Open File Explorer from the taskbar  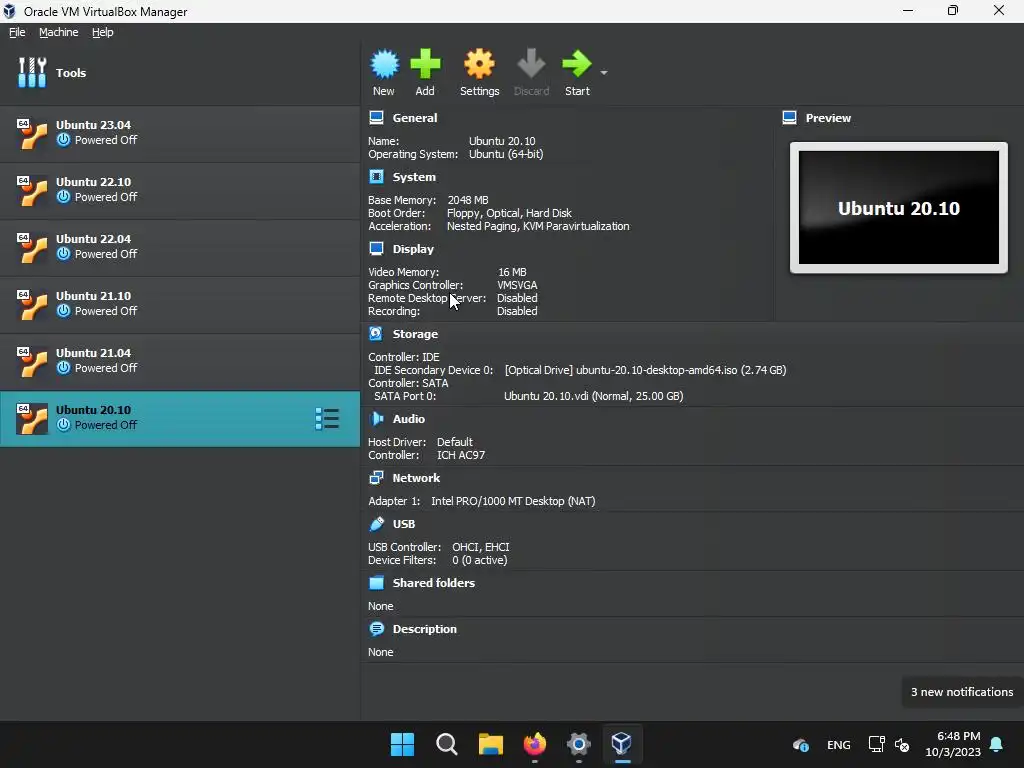[x=490, y=744]
